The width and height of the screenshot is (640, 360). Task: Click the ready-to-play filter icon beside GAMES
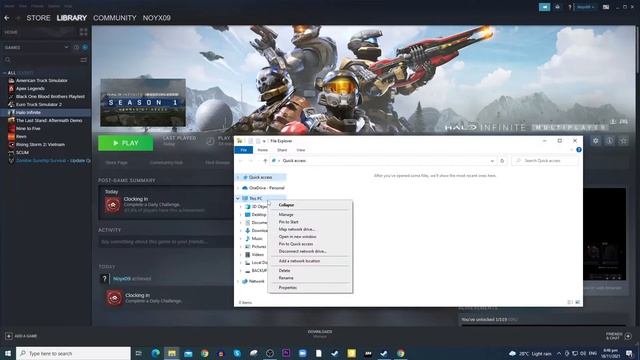point(85,47)
